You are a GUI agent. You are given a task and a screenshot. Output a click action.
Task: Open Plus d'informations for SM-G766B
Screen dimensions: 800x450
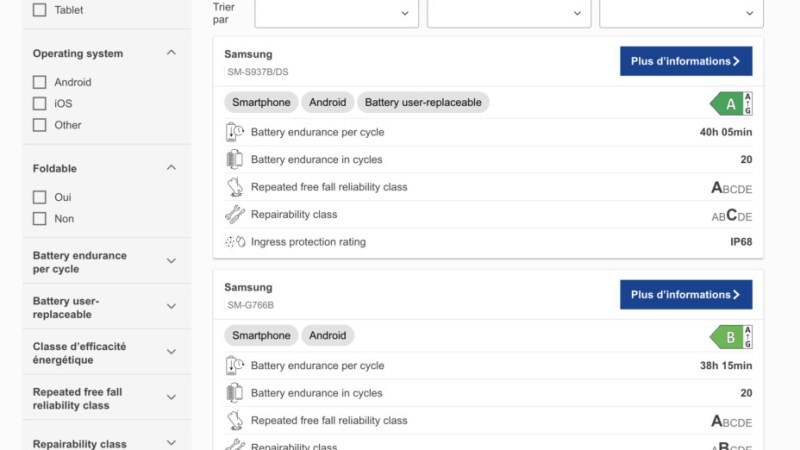[686, 294]
